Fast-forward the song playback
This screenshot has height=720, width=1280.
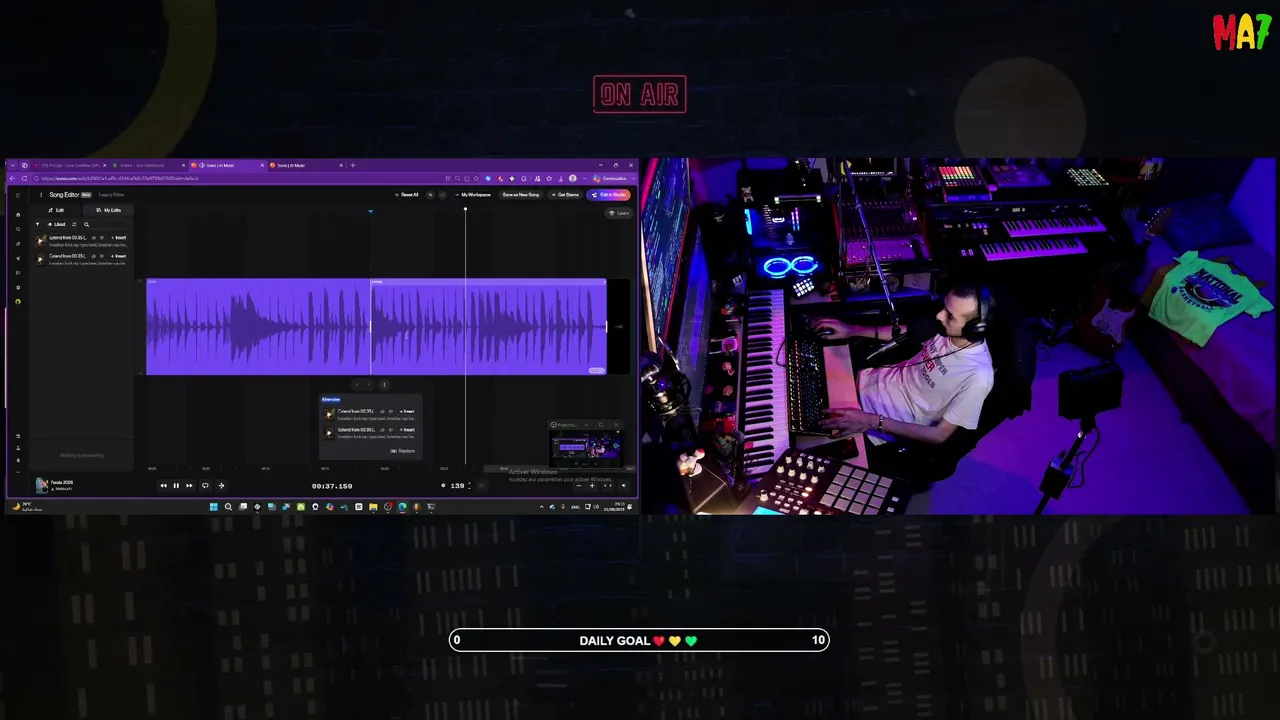coord(189,486)
